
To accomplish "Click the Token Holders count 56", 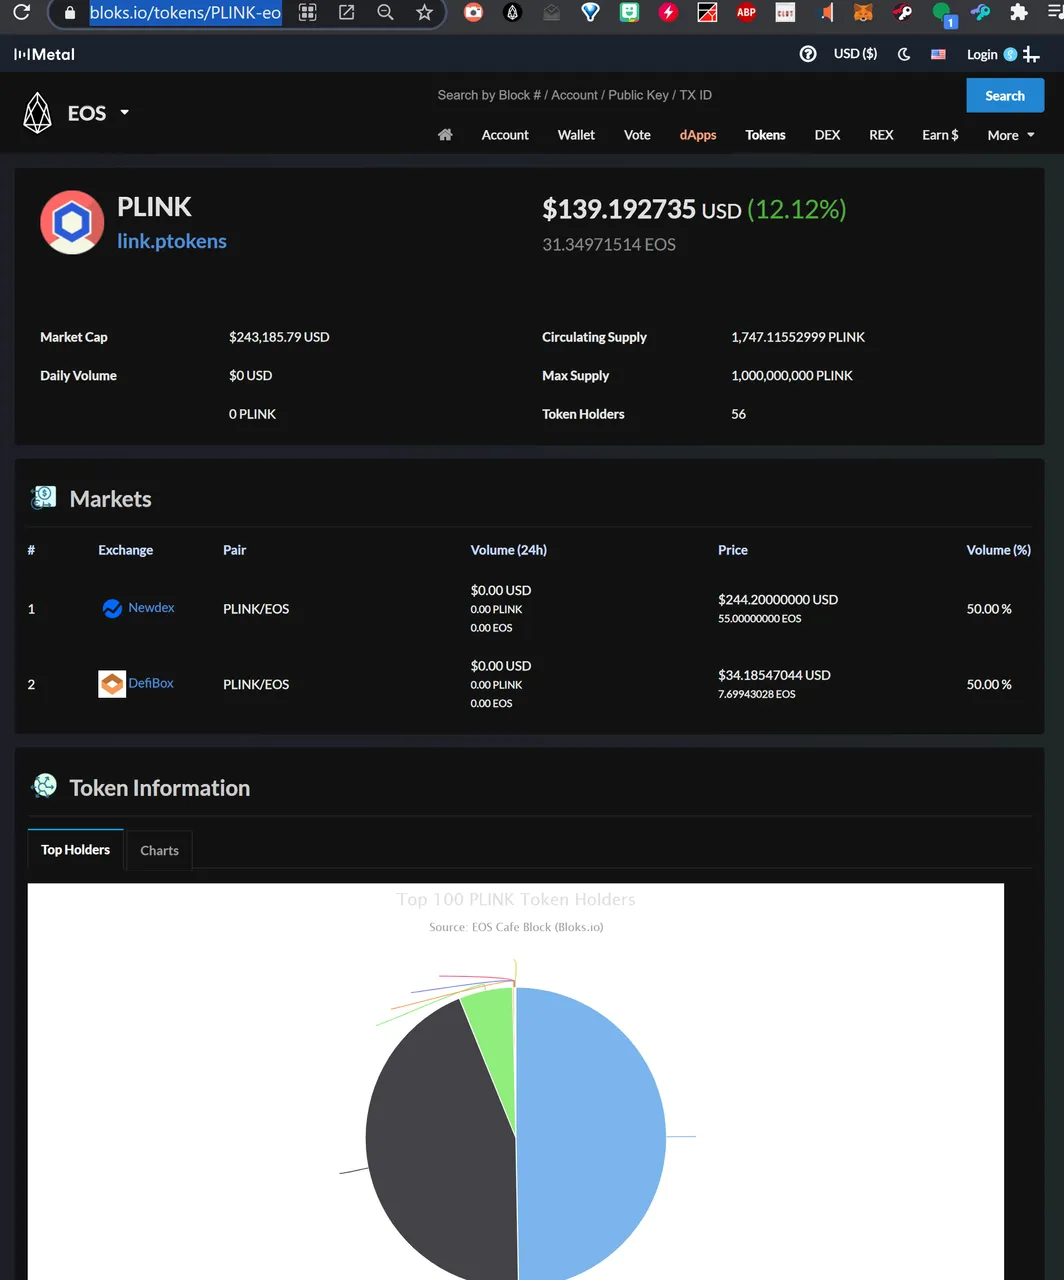I will pos(738,414).
